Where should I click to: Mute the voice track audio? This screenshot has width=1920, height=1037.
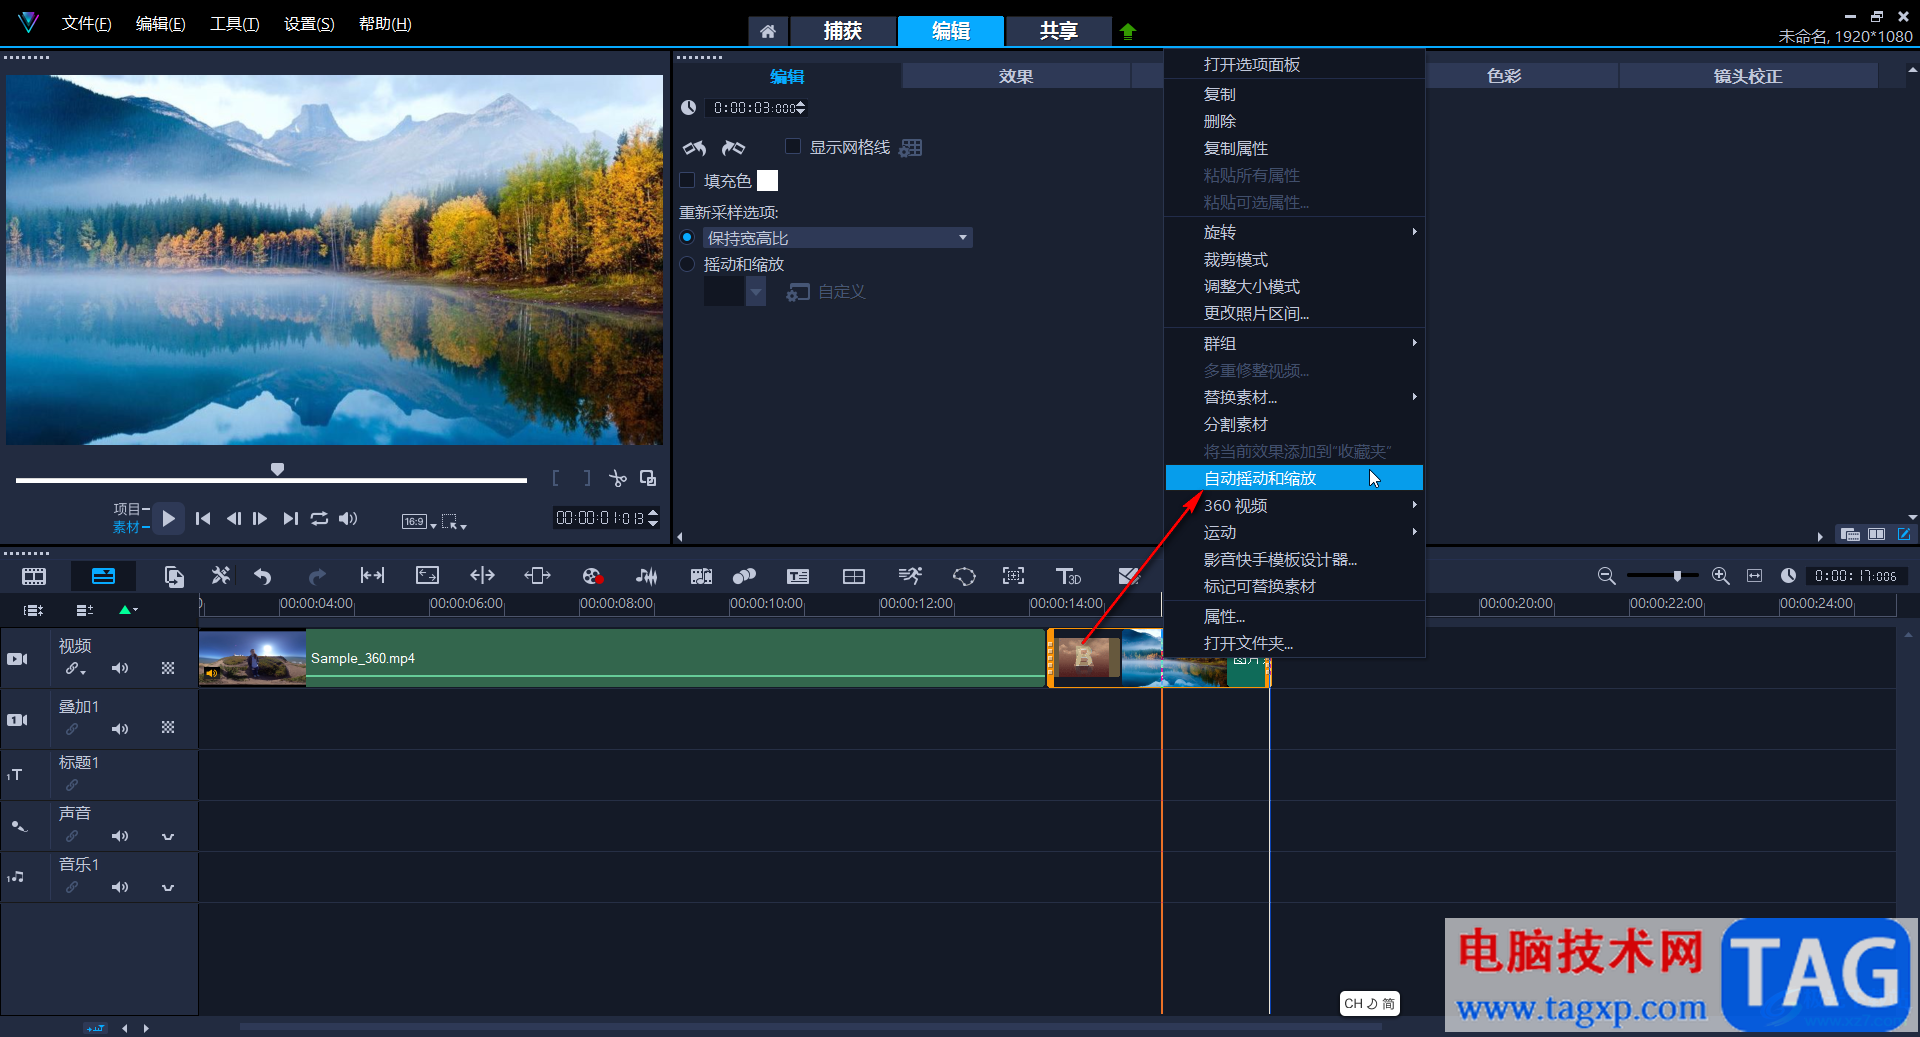coord(120,836)
